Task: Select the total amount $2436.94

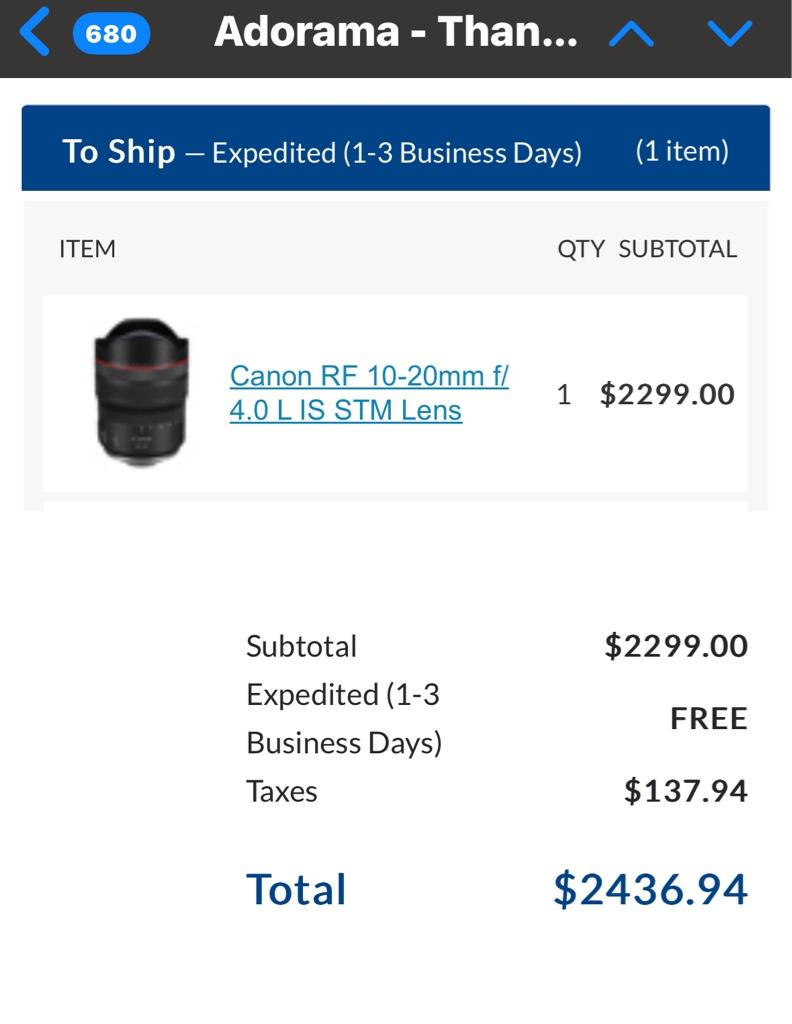Action: click(650, 889)
